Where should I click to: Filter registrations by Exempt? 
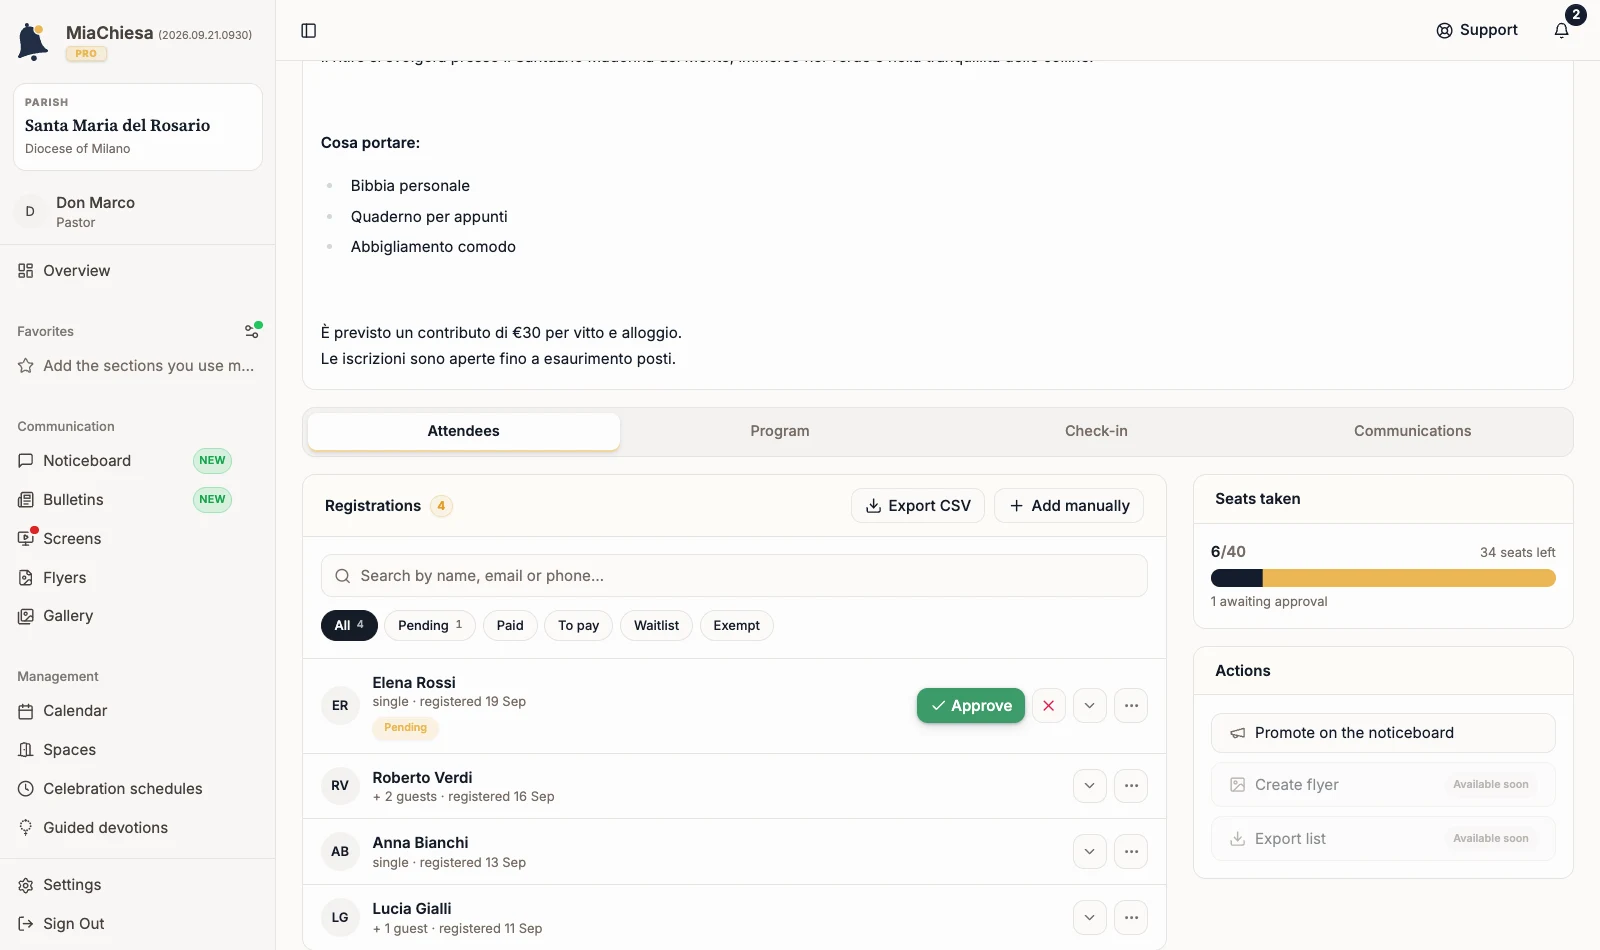click(x=736, y=625)
